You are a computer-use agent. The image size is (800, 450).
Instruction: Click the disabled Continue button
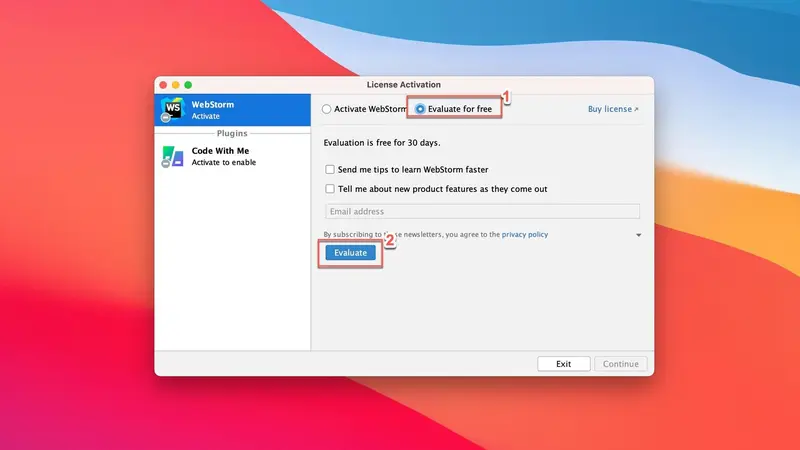coord(620,364)
